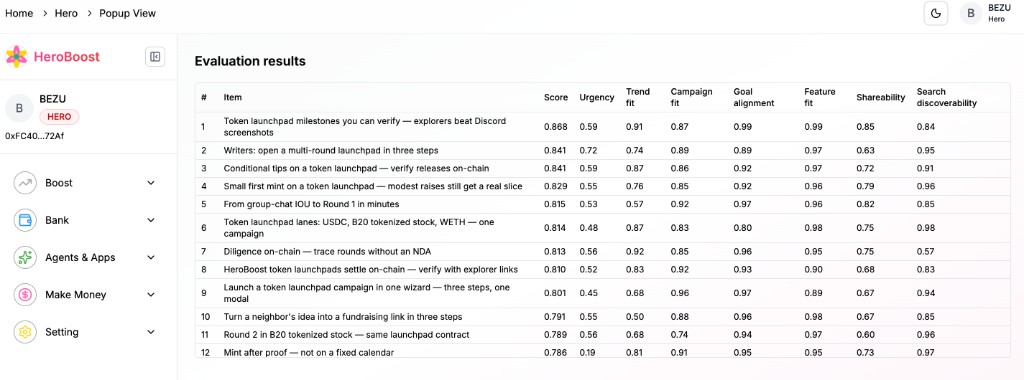Image resolution: width=1024 pixels, height=380 pixels.
Task: Click the sidebar BEZU profile avatar
Action: click(x=19, y=108)
